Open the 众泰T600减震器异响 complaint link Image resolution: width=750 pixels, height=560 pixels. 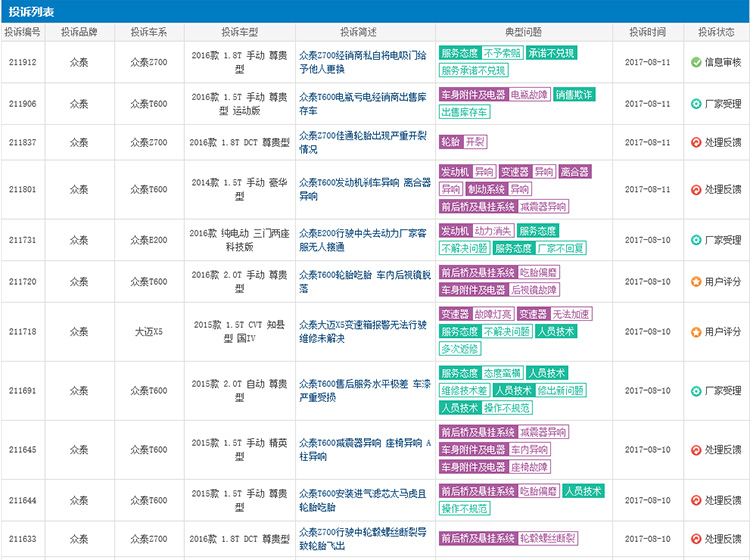pyautogui.click(x=364, y=449)
